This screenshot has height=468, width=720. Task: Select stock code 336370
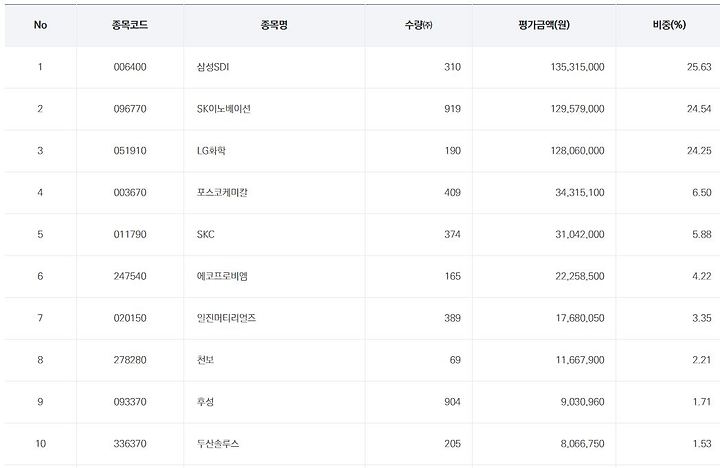pyautogui.click(x=130, y=444)
